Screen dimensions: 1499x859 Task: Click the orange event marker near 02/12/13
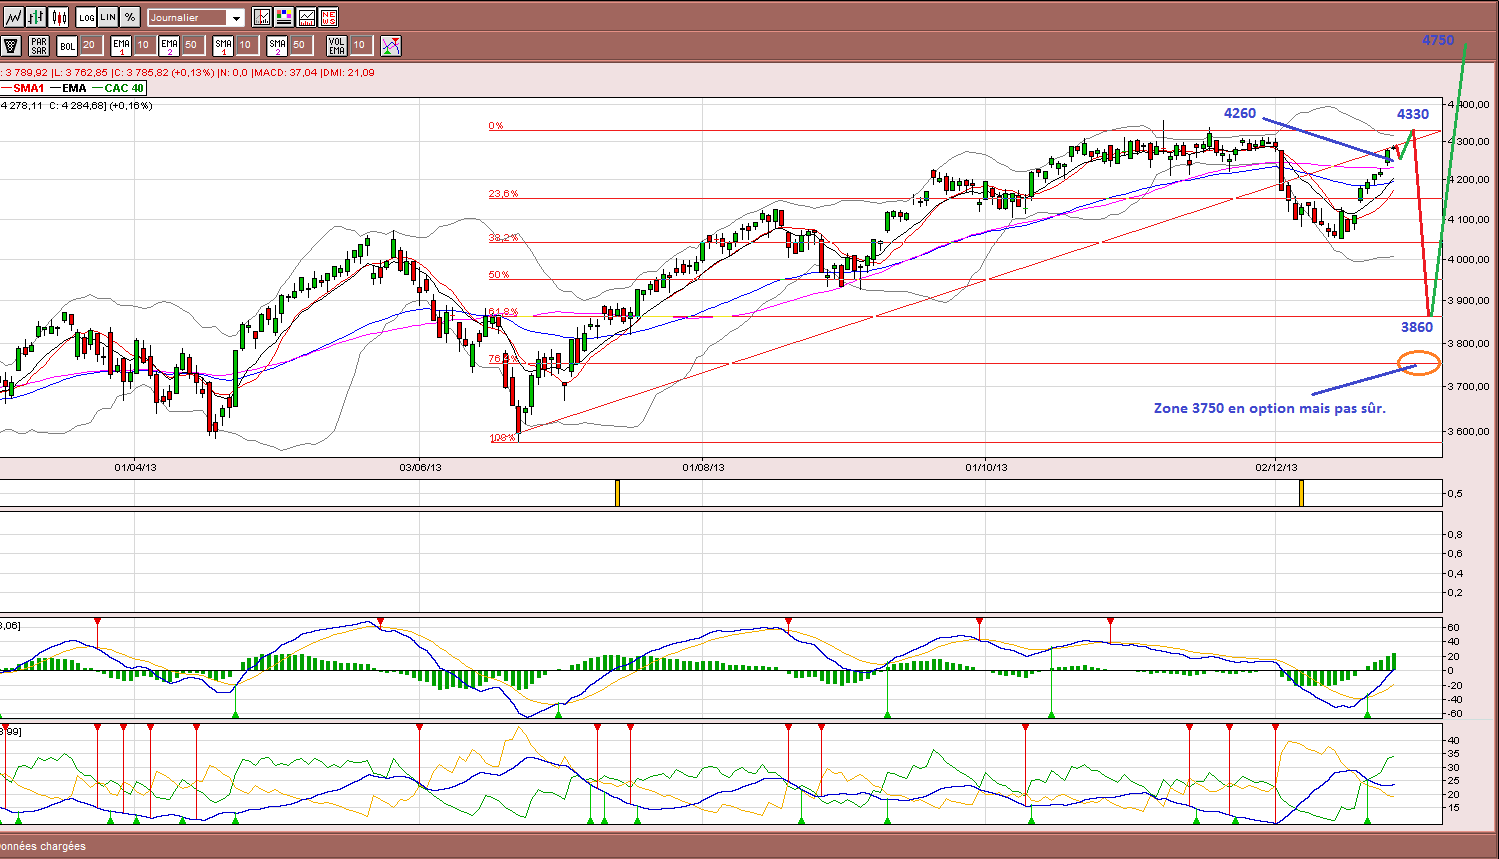[1301, 492]
